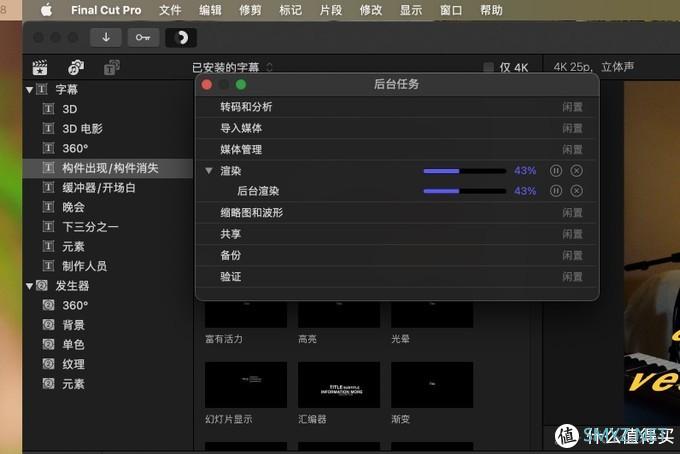
Task: Select the 3D titles category
Action: pos(108,109)
